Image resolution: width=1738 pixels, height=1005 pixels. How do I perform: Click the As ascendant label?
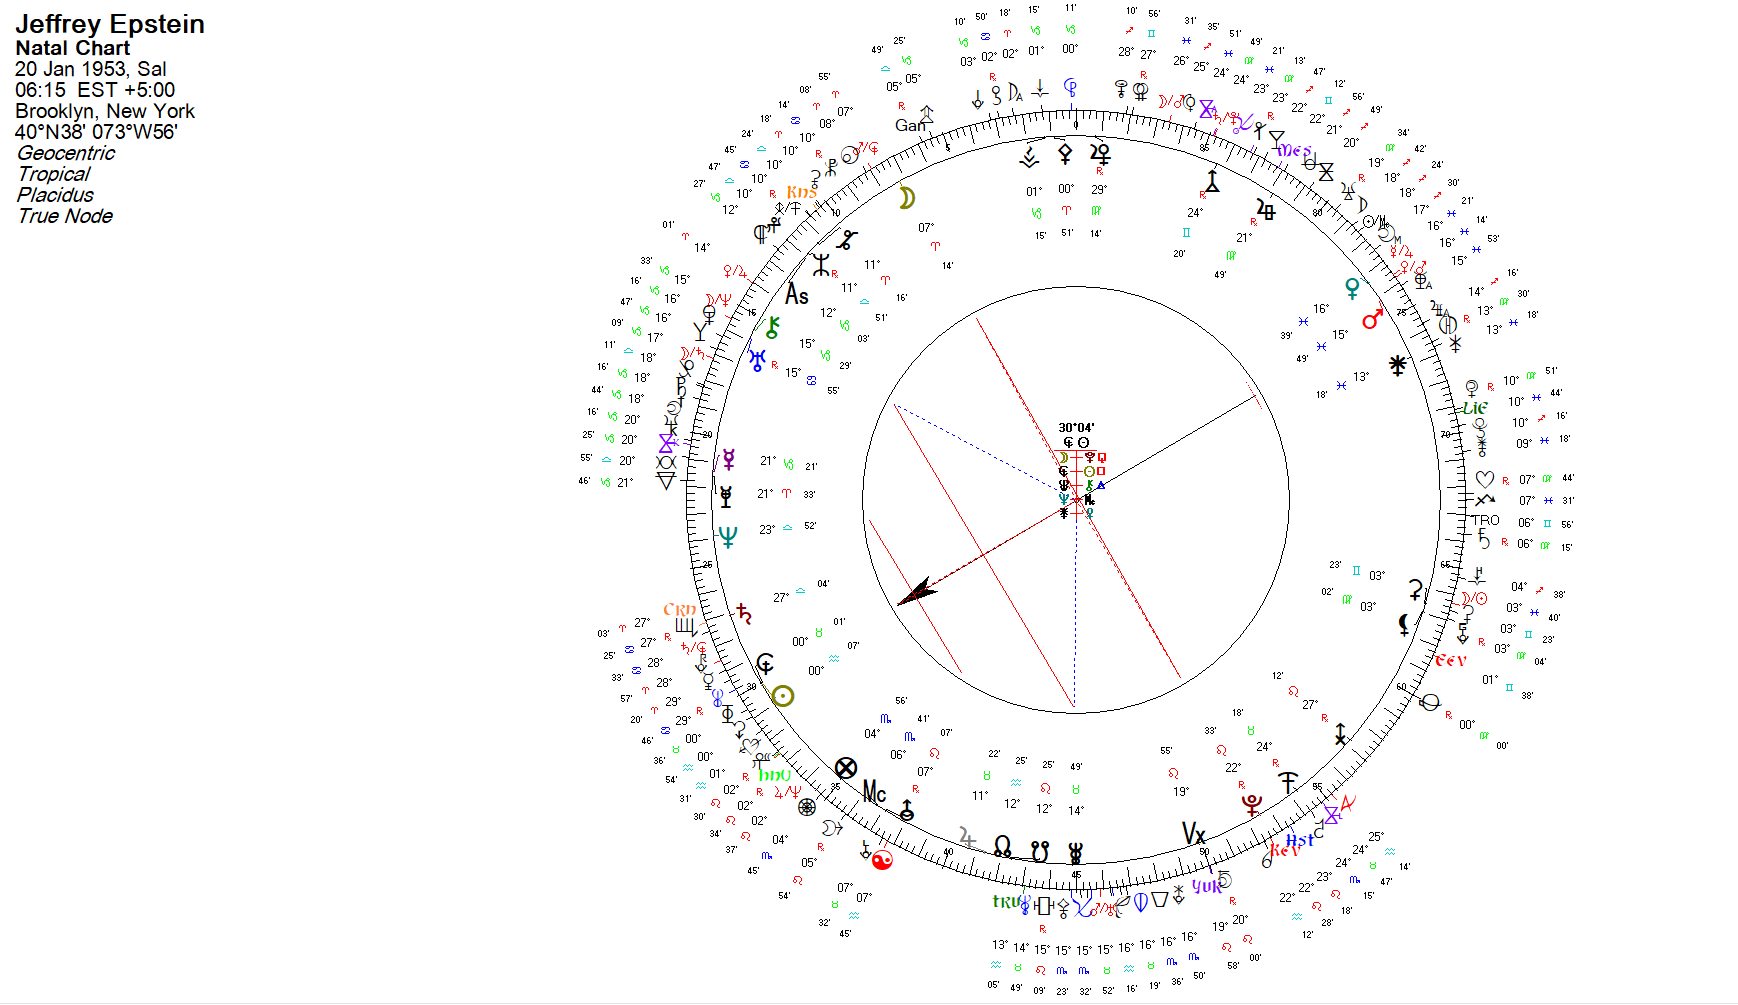pyautogui.click(x=796, y=295)
